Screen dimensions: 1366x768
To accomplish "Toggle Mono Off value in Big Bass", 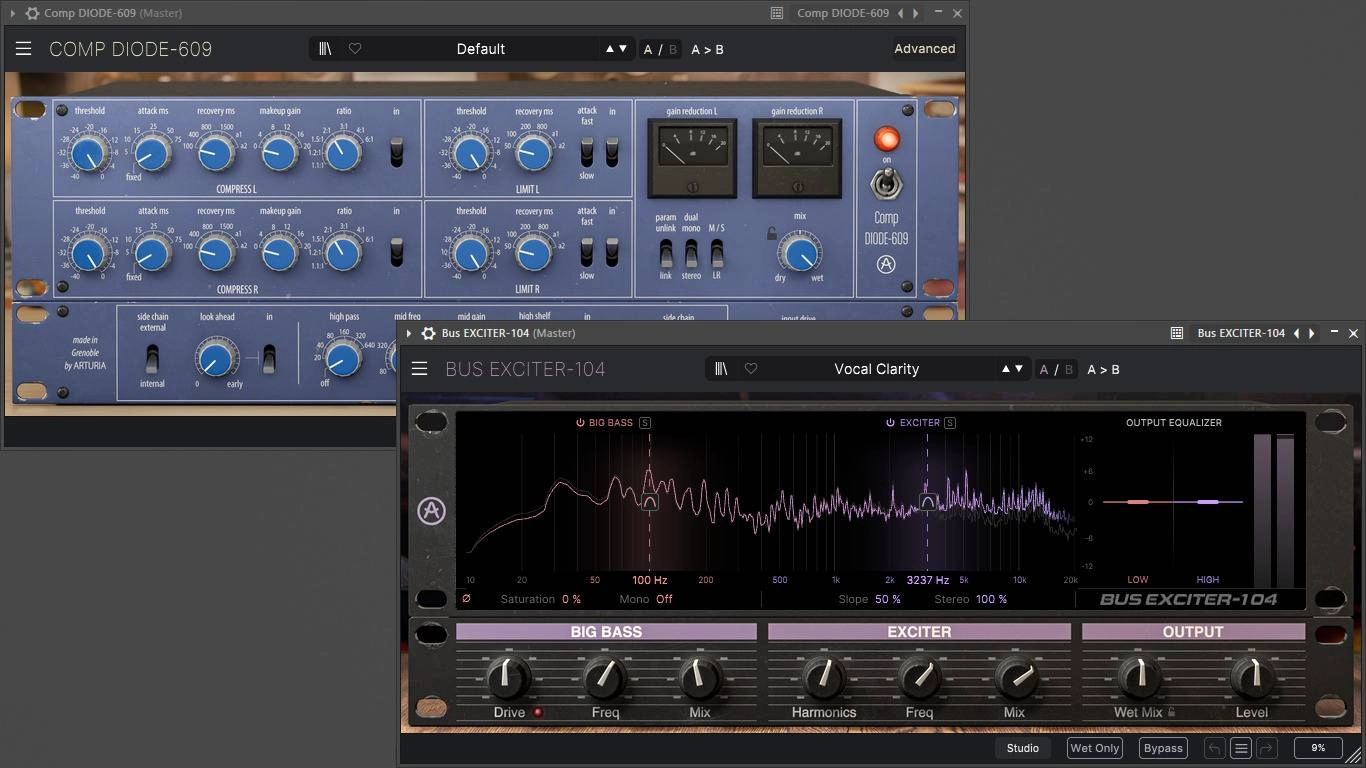I will pos(664,599).
